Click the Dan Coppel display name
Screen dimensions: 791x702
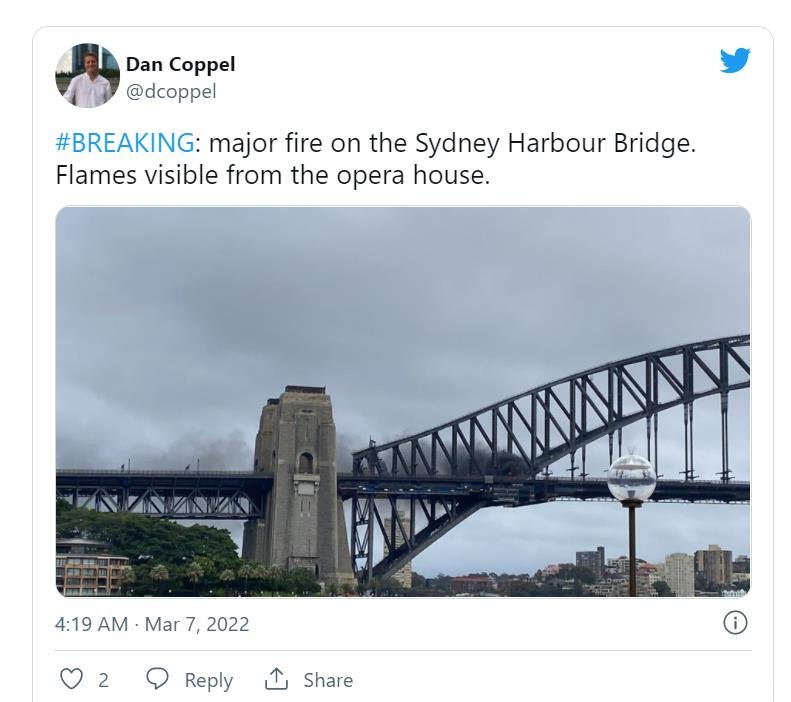(180, 65)
